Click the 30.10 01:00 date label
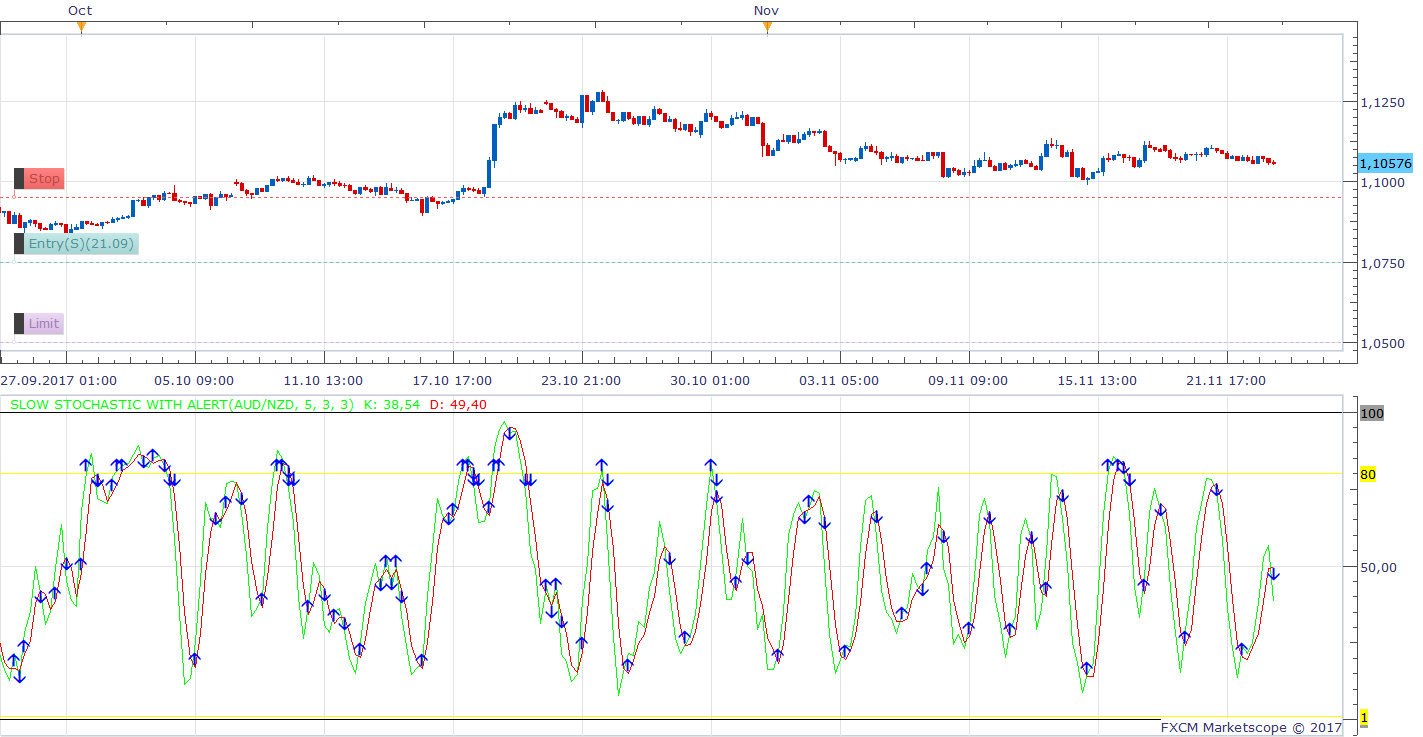 click(x=710, y=381)
